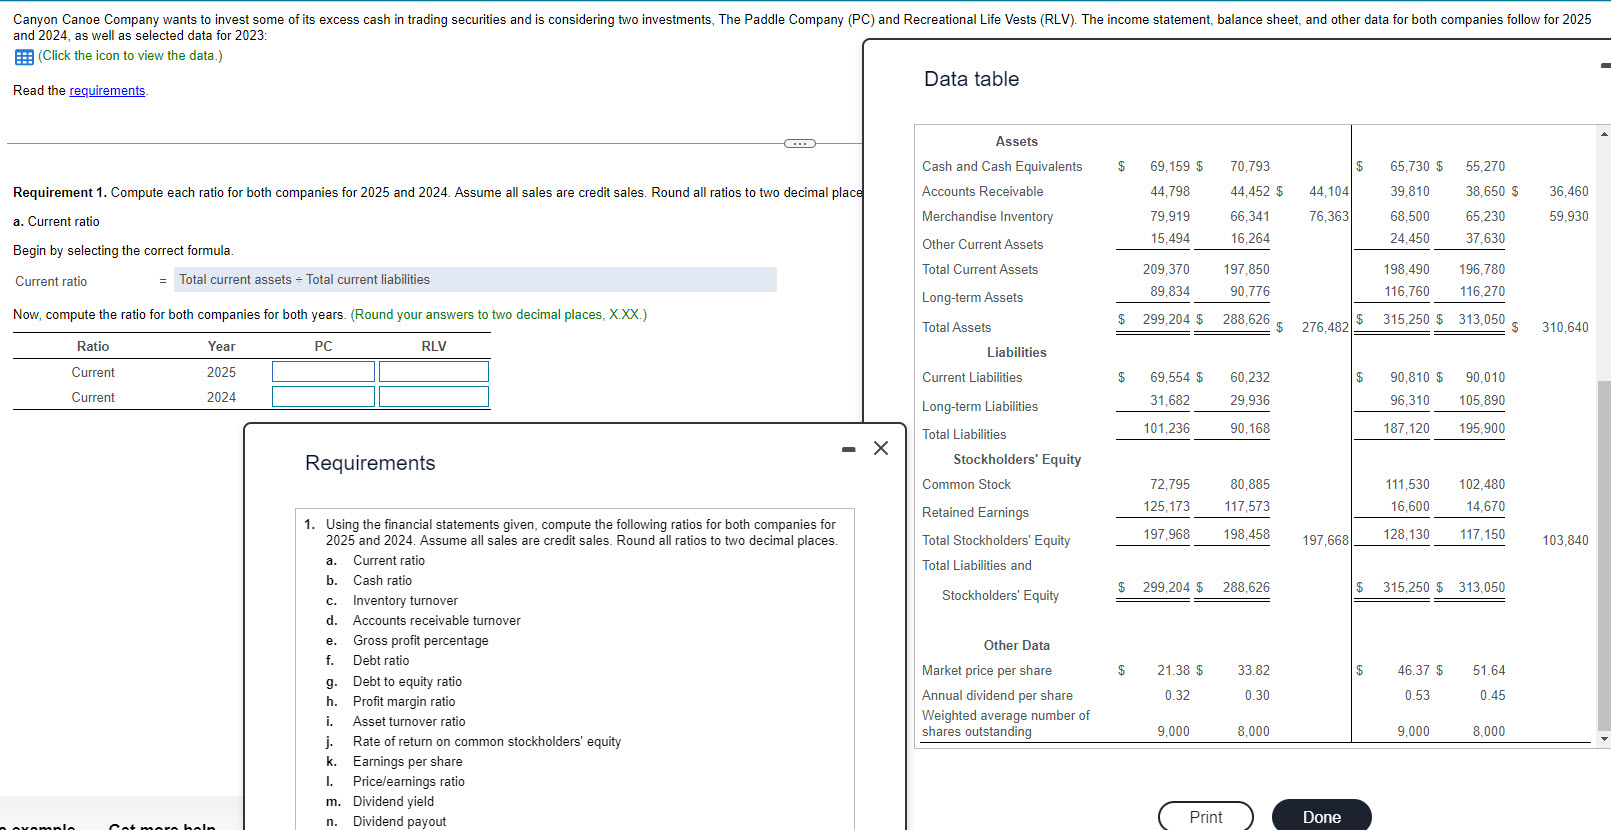Close the Requirements dialog
The image size is (1611, 830).
(x=881, y=448)
